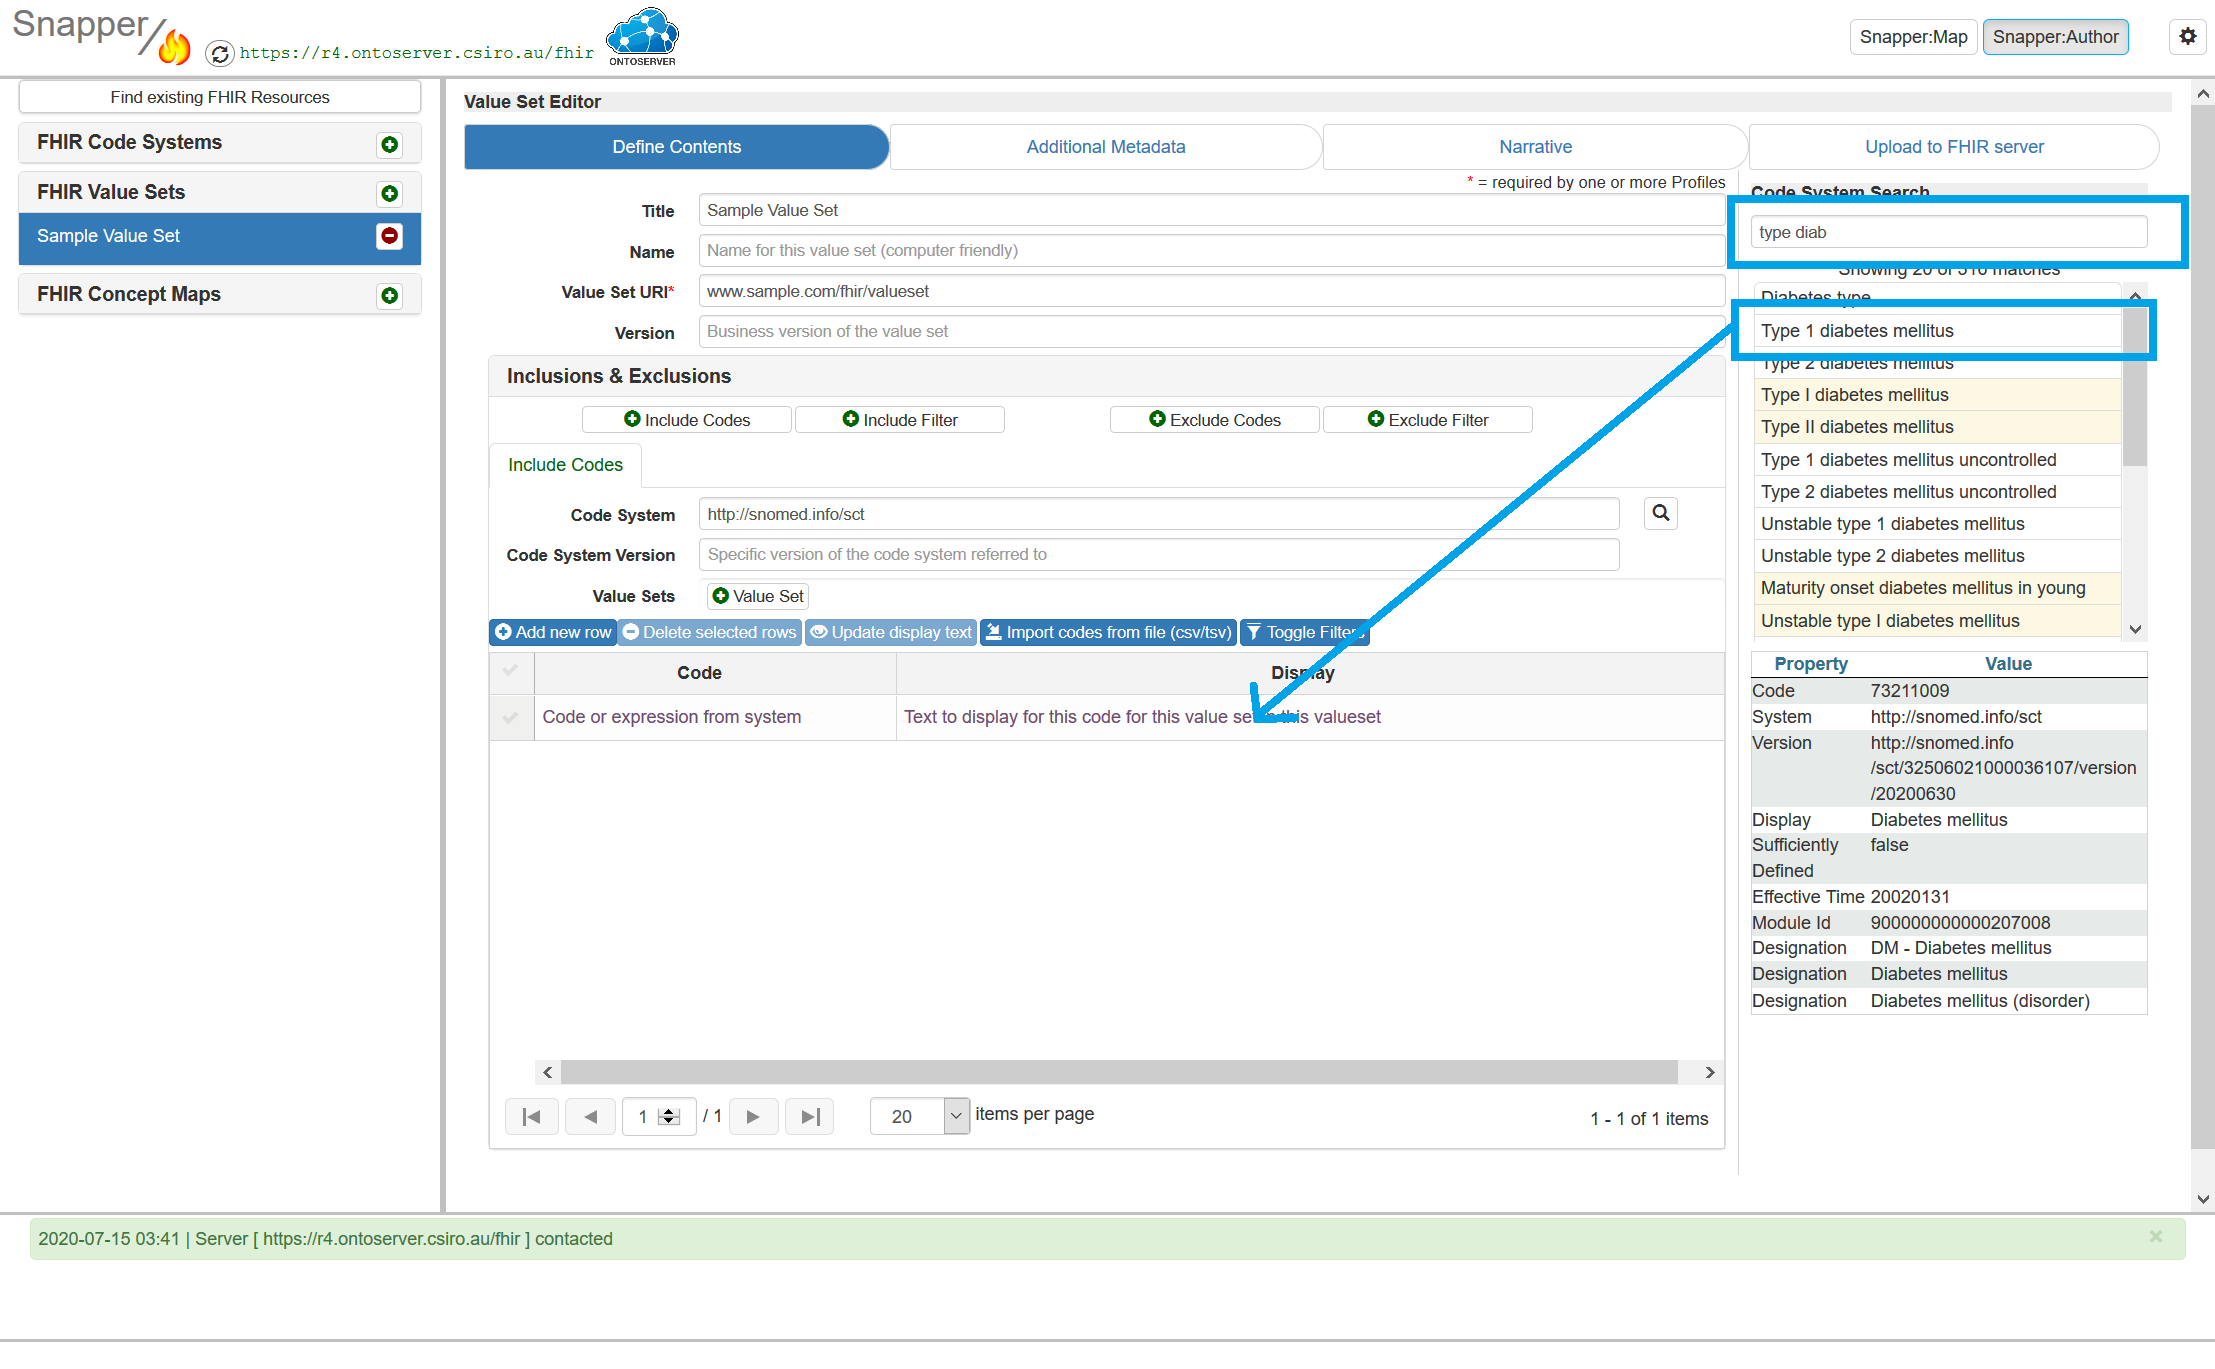Click Delete selected rows

pyautogui.click(x=710, y=632)
